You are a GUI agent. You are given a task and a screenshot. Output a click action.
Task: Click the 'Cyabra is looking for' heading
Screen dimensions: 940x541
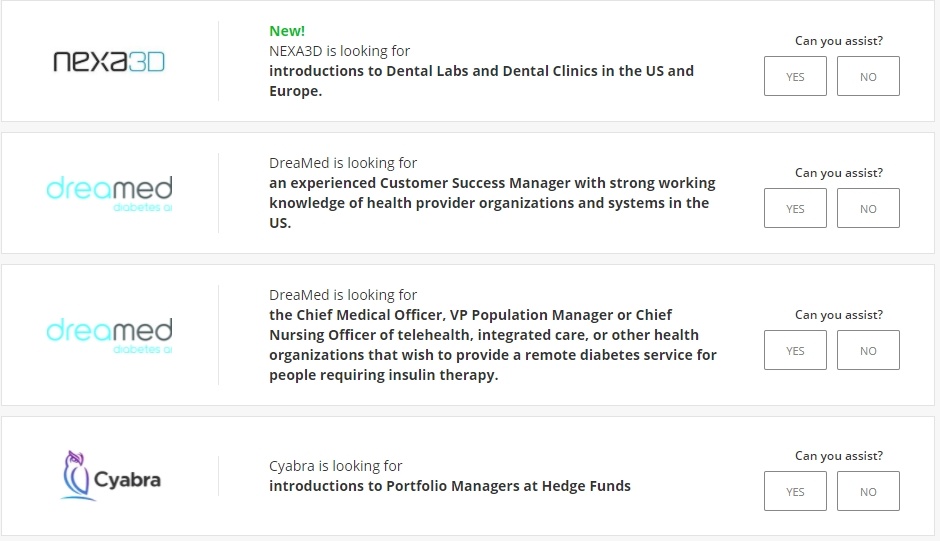pos(335,466)
